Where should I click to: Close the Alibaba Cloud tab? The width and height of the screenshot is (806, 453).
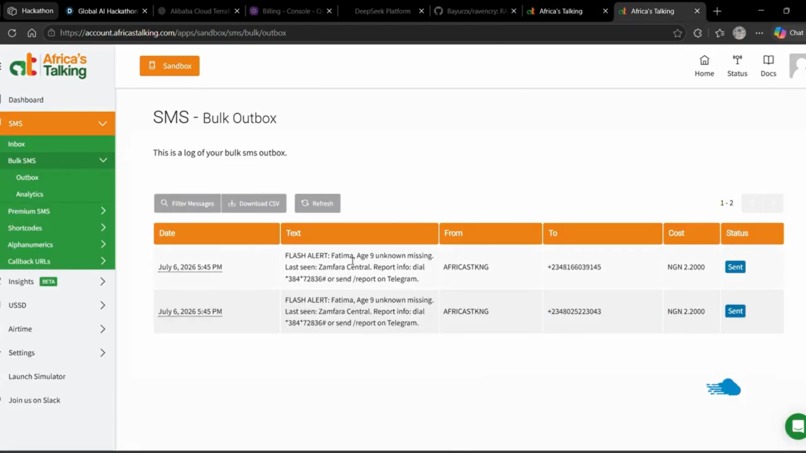pyautogui.click(x=237, y=11)
